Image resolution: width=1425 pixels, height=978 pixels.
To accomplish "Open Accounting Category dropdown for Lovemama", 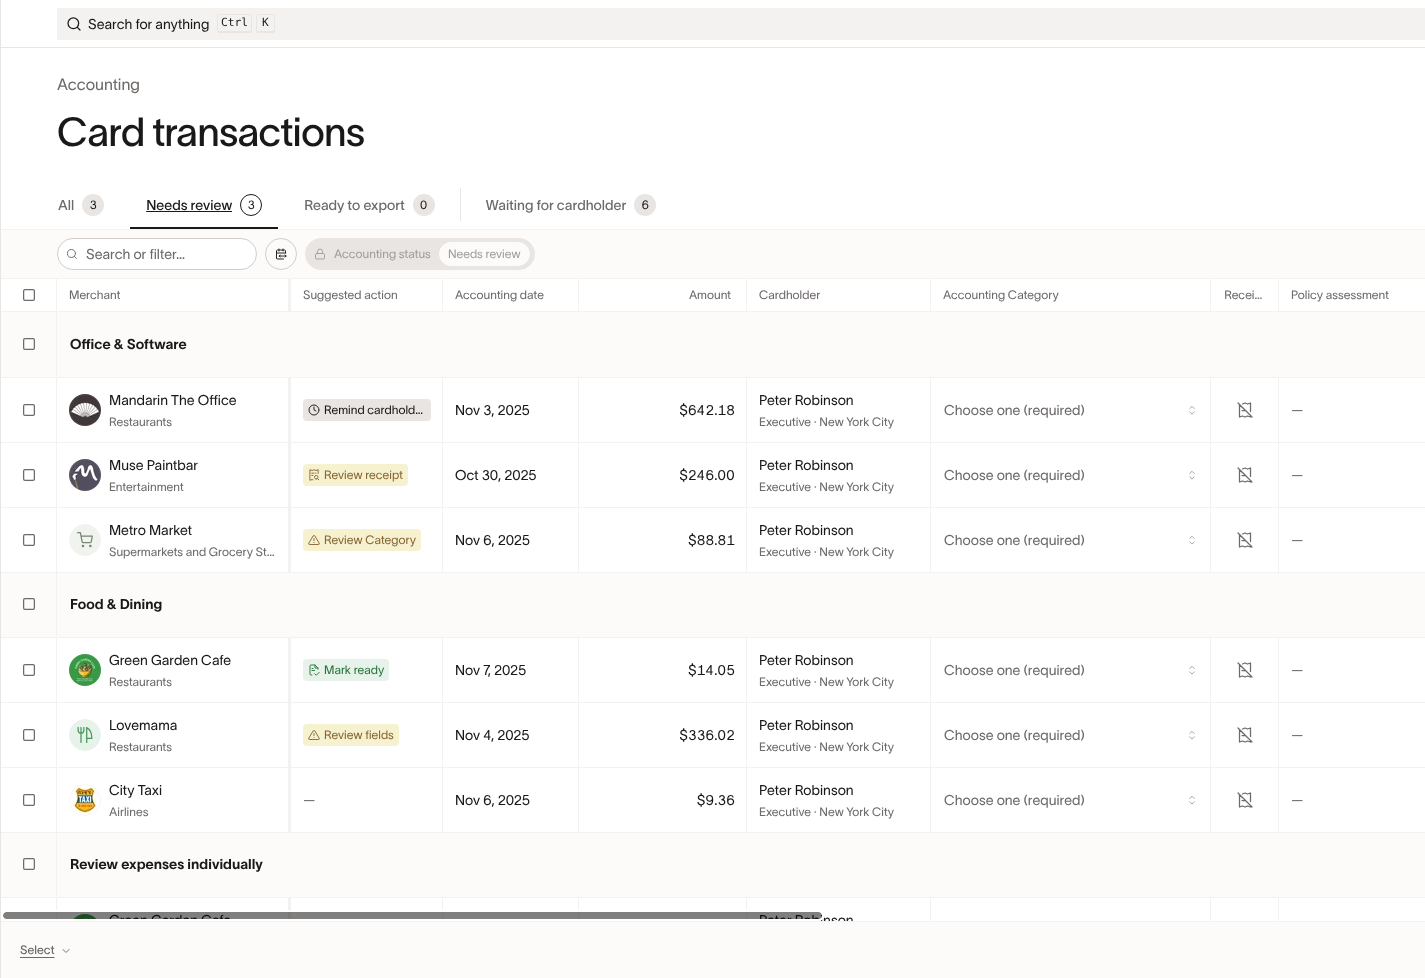I will 1070,735.
